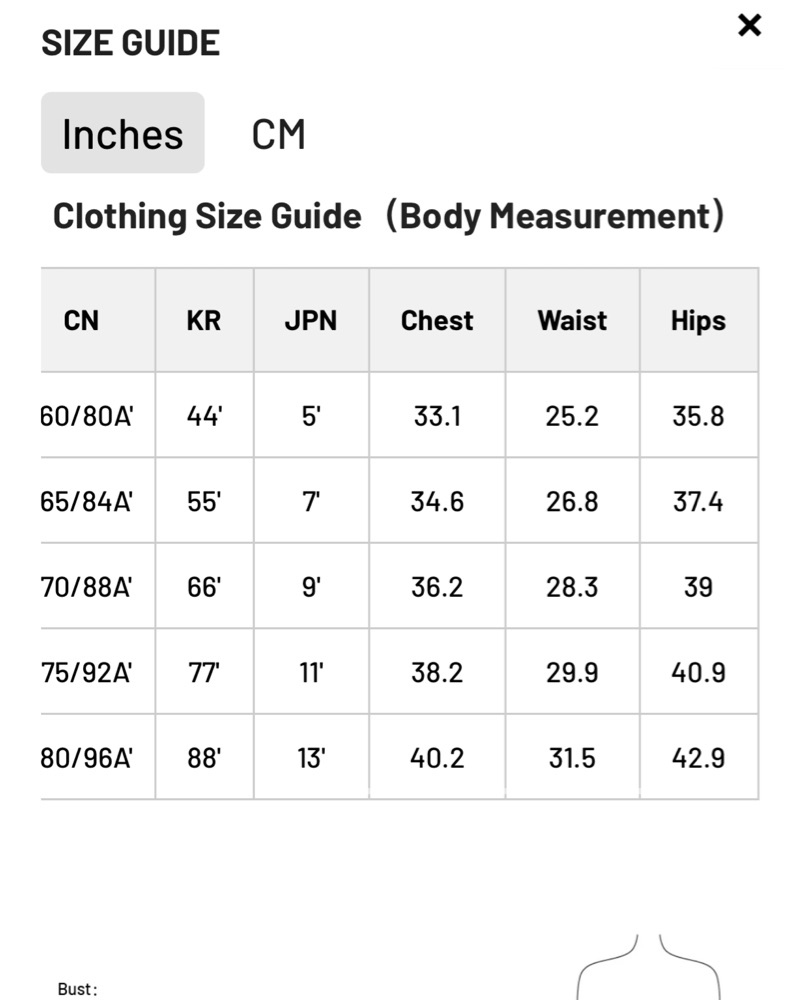Click the body outline illustration
801x1000 pixels.
pos(648,967)
